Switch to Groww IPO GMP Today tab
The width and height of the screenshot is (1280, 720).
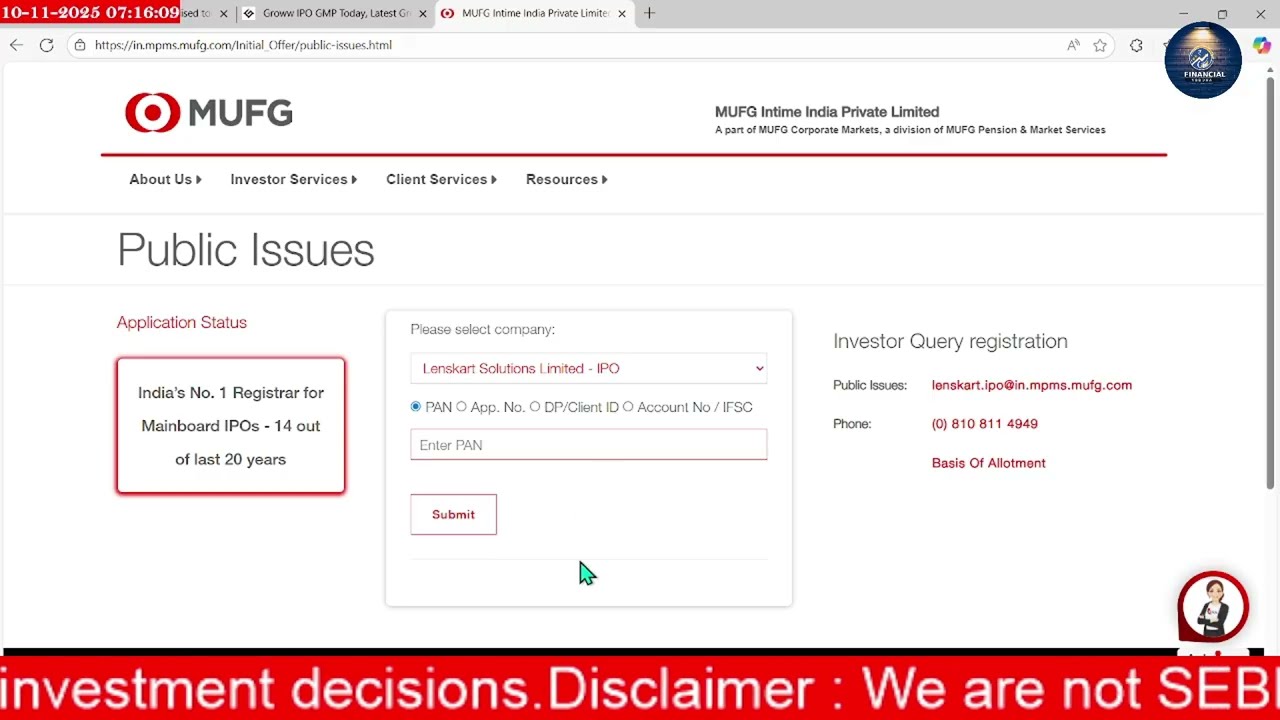[x=336, y=14]
